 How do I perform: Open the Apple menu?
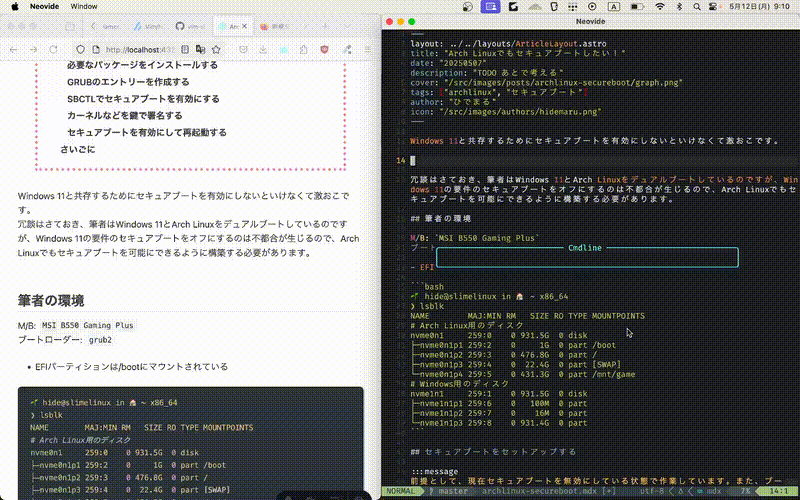14,7
